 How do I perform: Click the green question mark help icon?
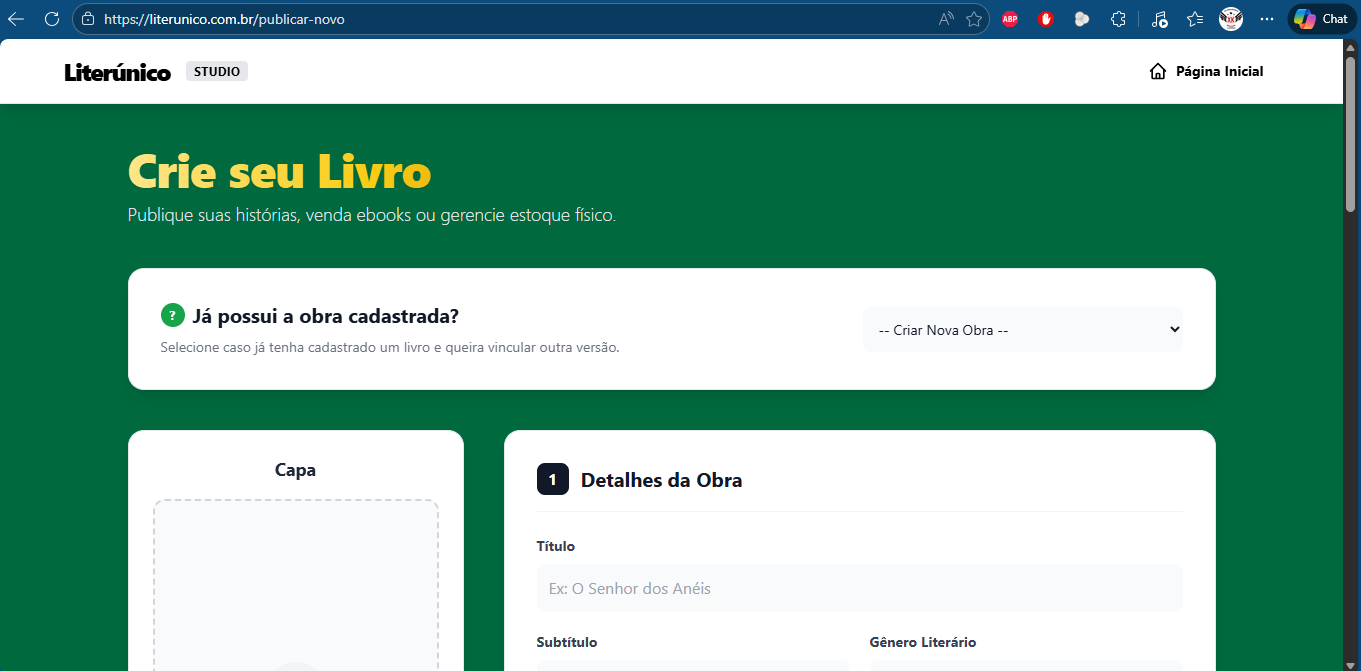tap(173, 316)
